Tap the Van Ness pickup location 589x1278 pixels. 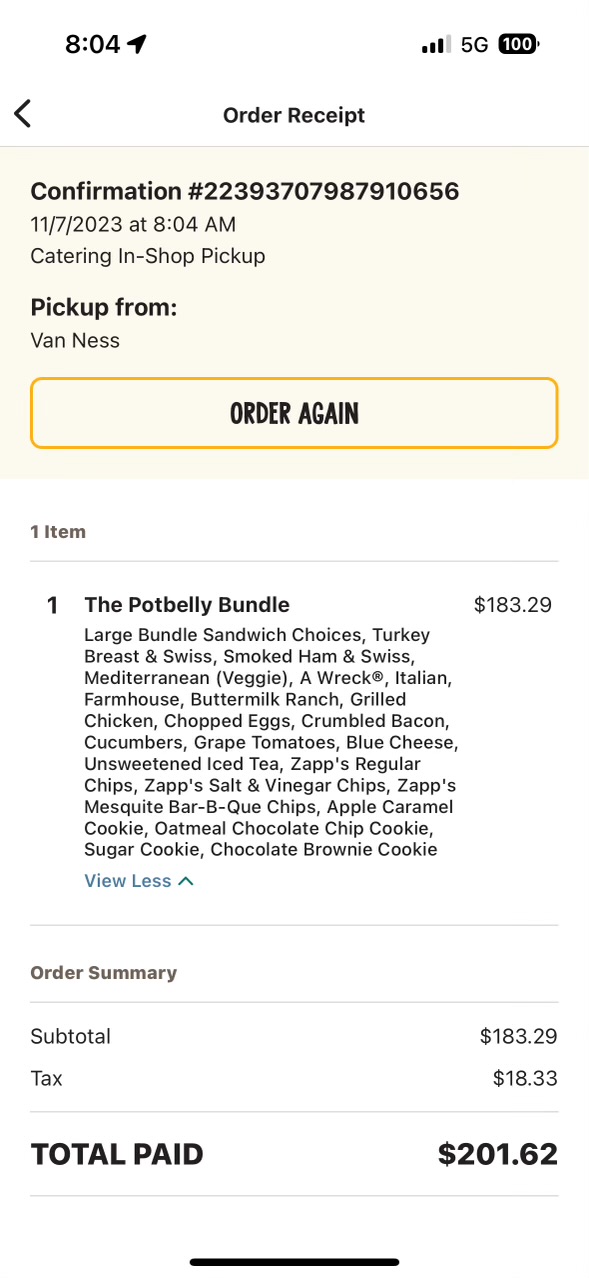point(75,340)
